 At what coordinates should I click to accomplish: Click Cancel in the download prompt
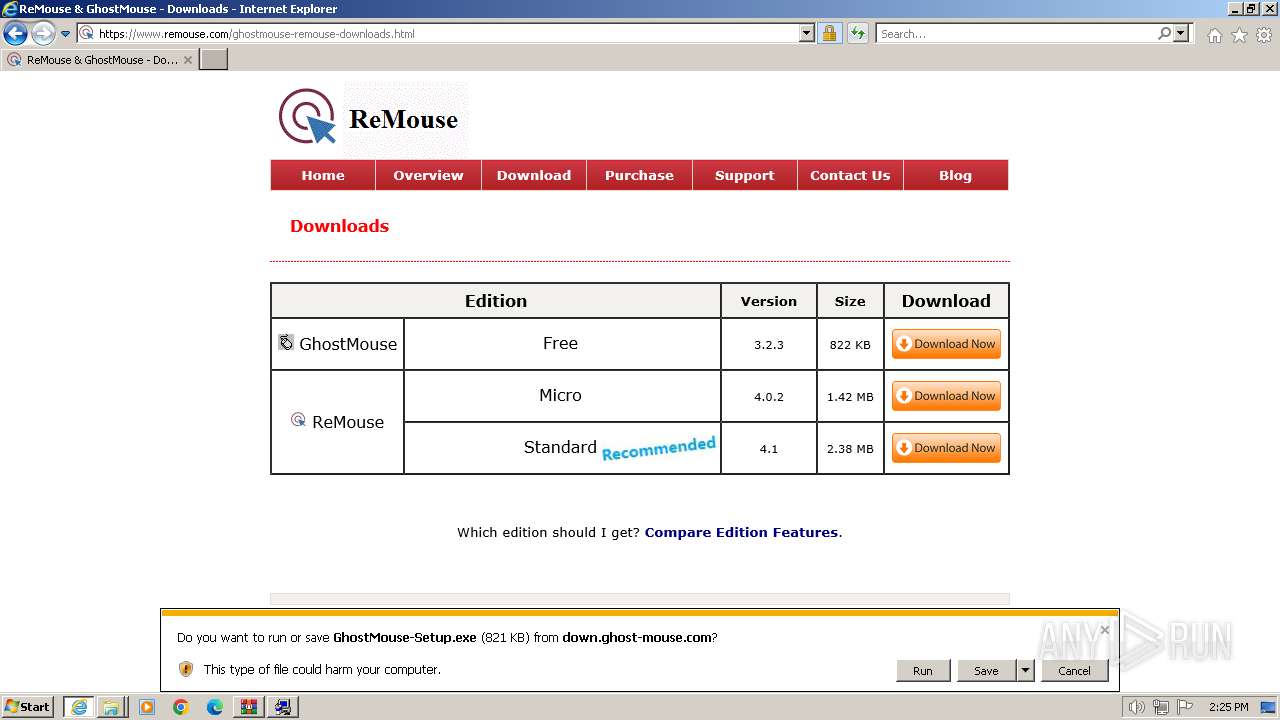[x=1074, y=671]
